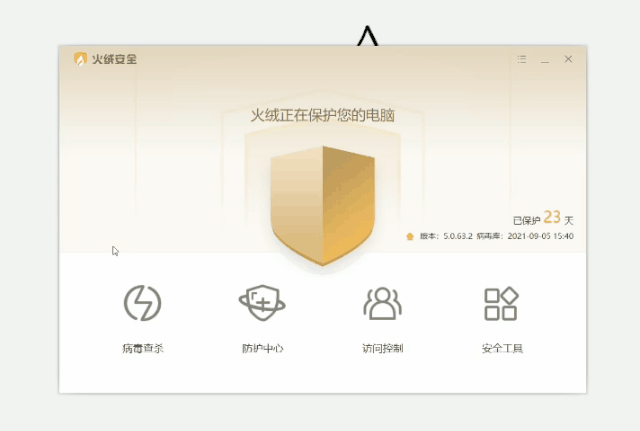Close the 火绒安全 window
The width and height of the screenshot is (640, 431).
(568, 59)
